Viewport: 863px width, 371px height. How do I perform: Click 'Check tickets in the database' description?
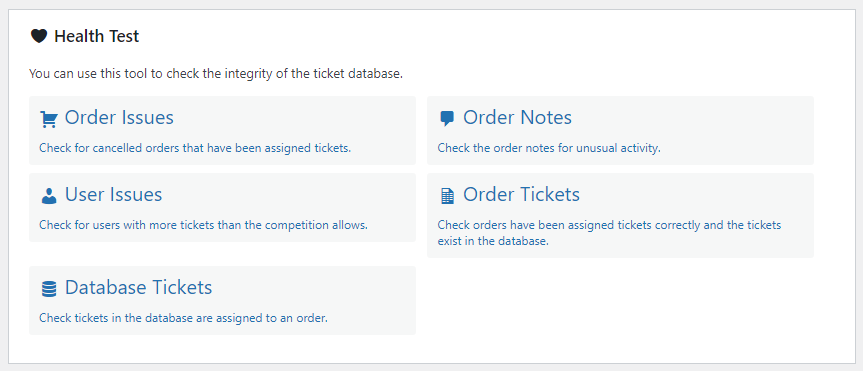point(183,318)
